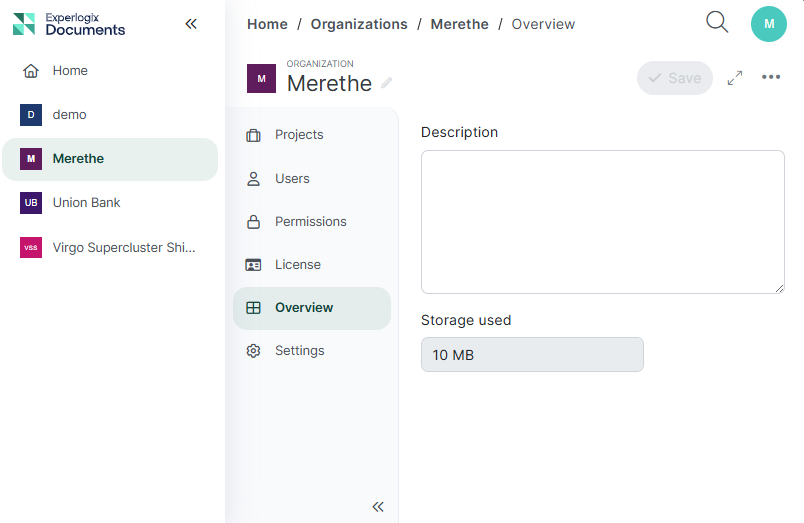Collapse the organization navigation panel
The width and height of the screenshot is (804, 523).
click(x=378, y=507)
